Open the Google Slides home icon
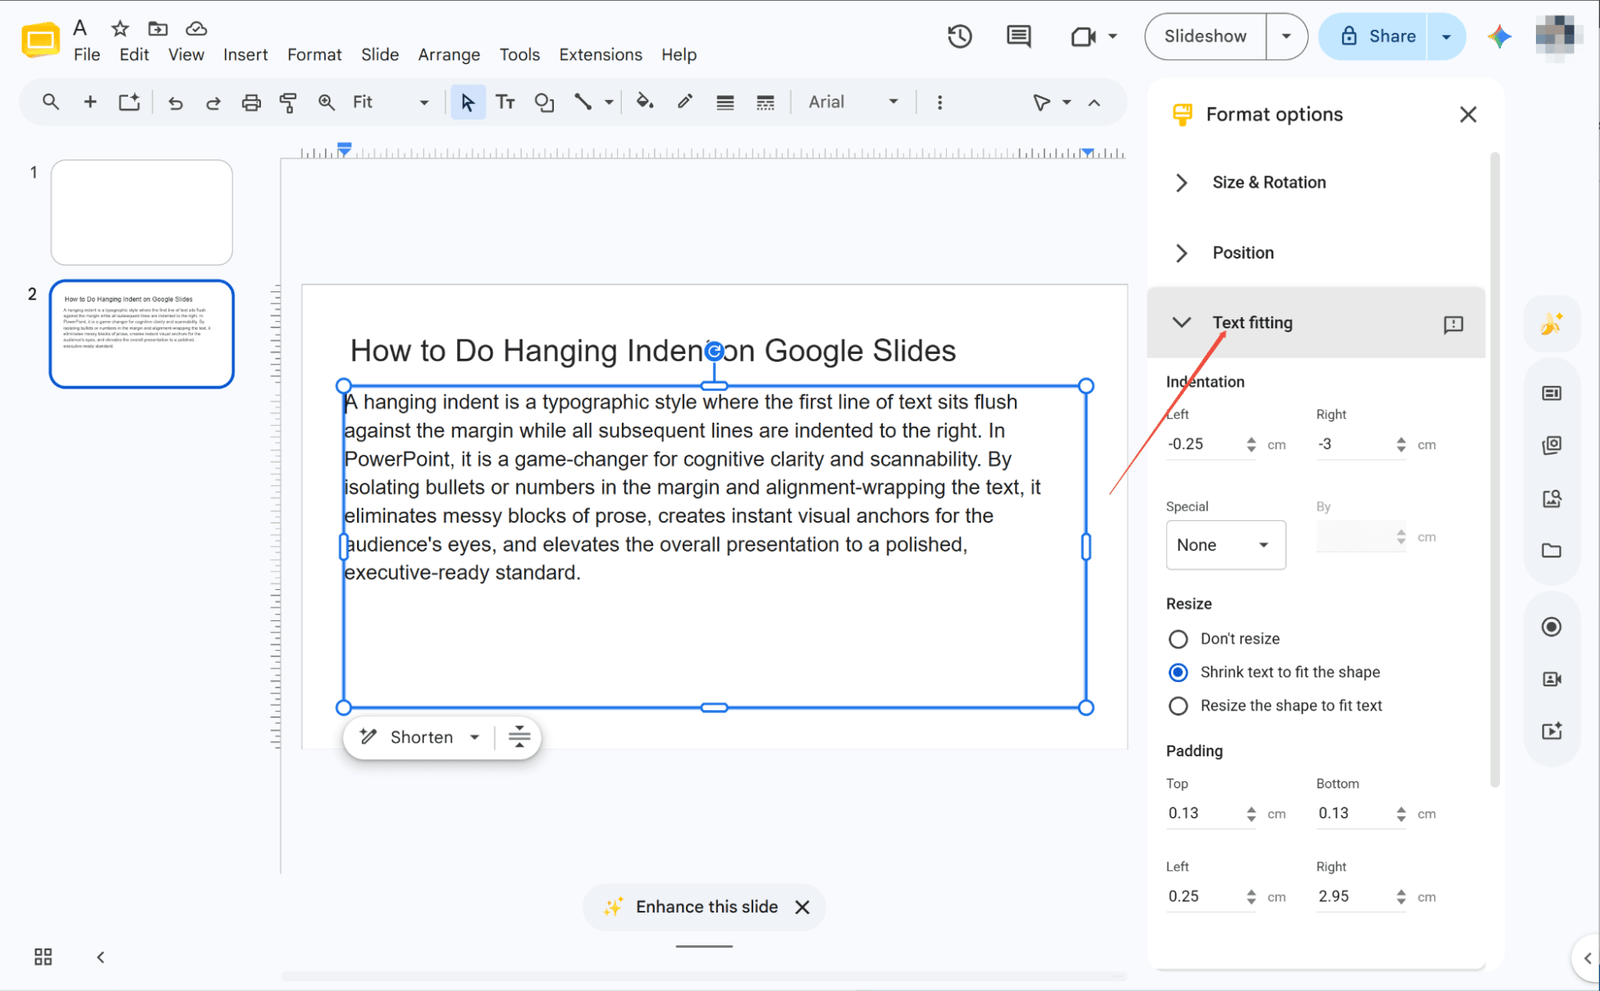This screenshot has width=1600, height=991. click(40, 40)
